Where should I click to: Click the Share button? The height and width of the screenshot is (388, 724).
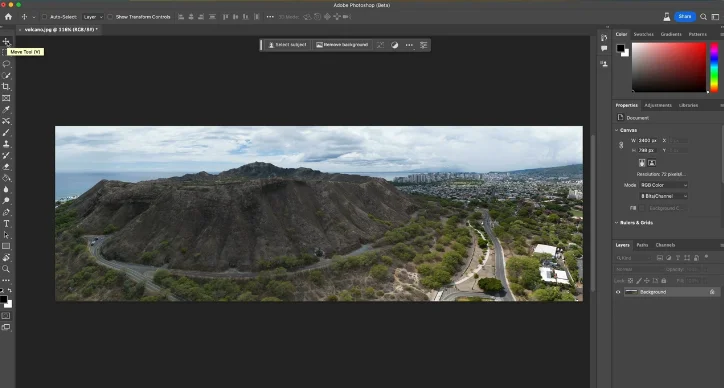pyautogui.click(x=685, y=17)
